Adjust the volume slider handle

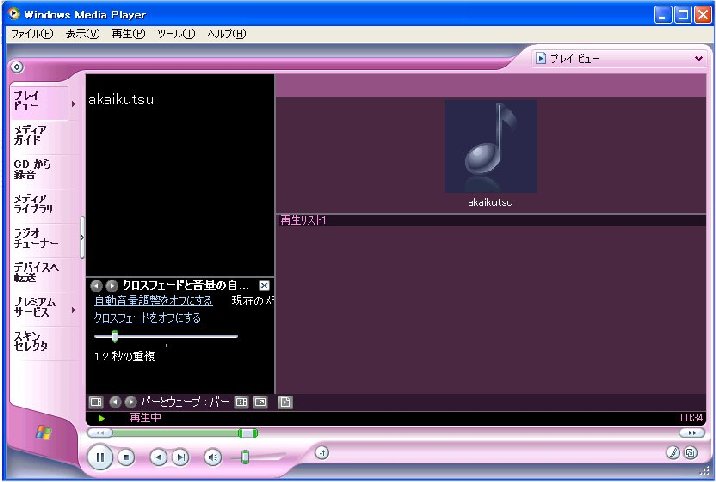(x=245, y=456)
